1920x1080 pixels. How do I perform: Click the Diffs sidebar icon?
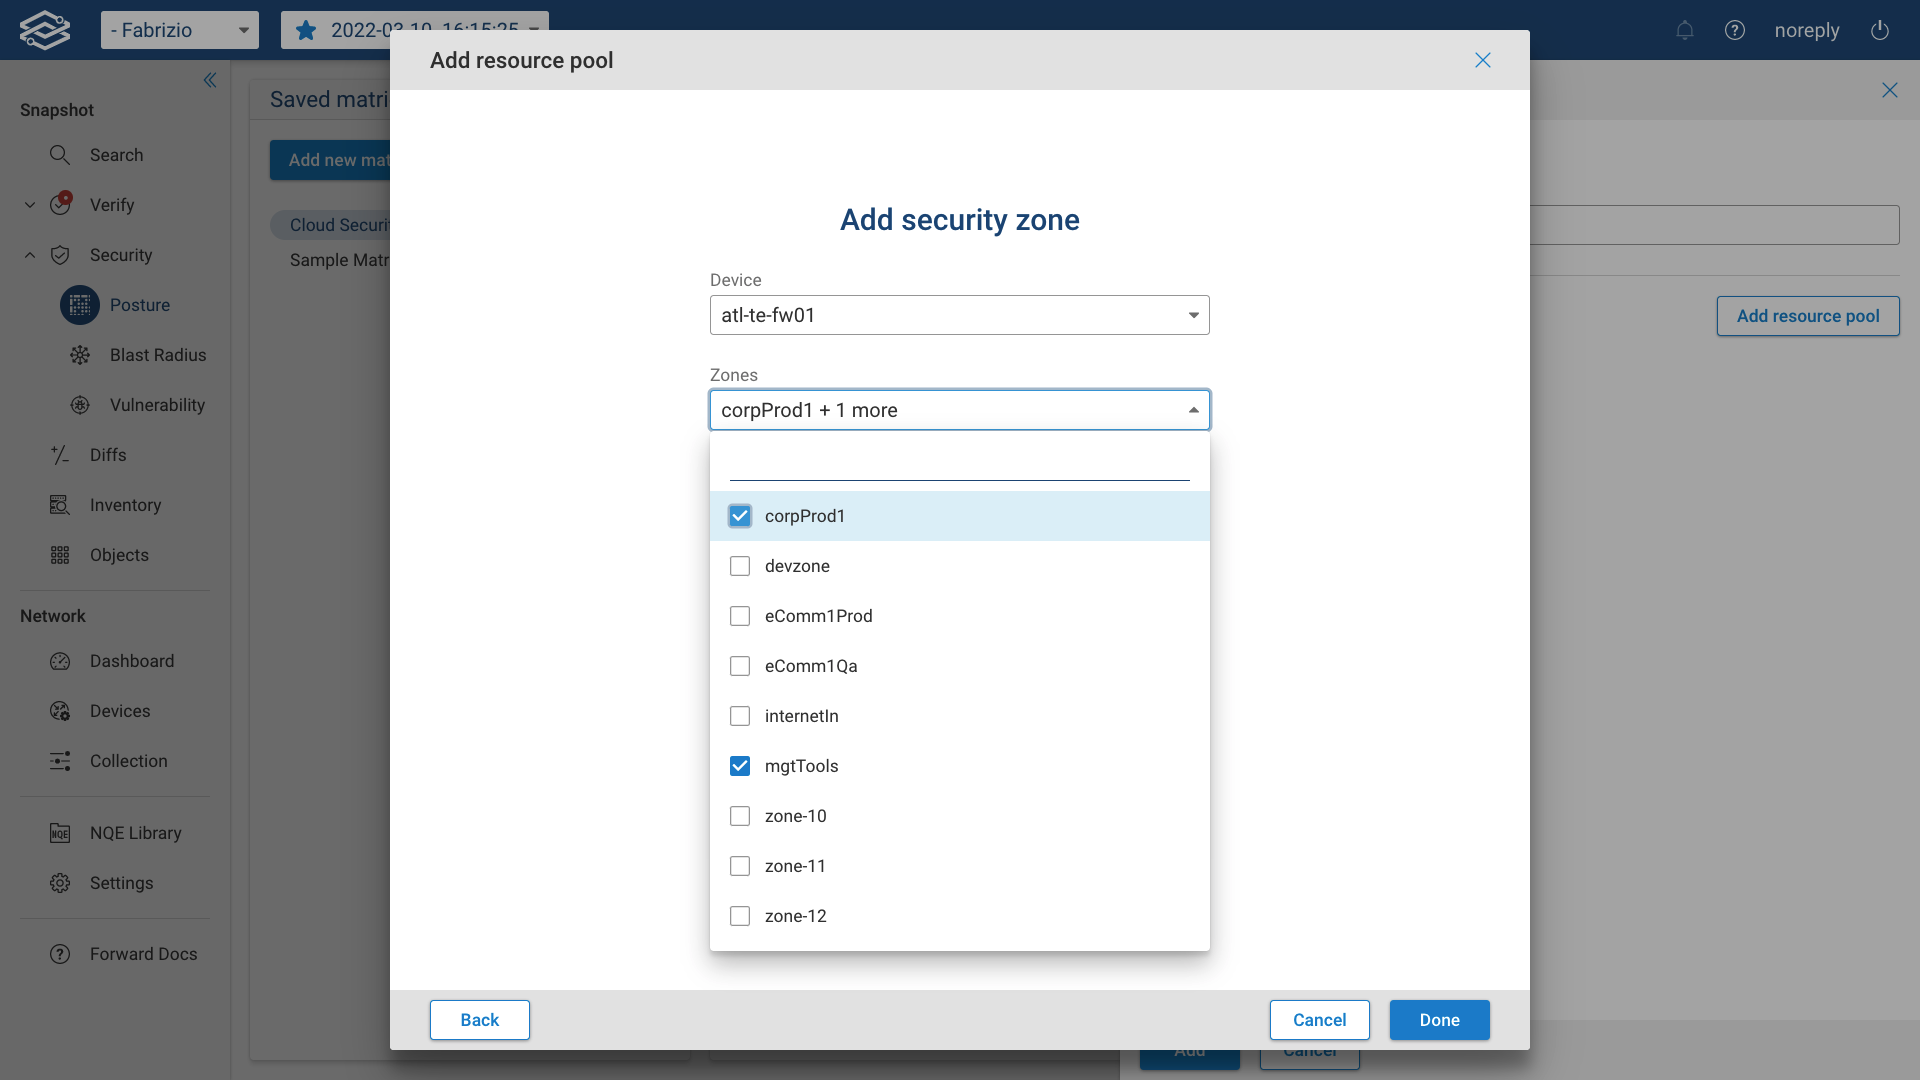(60, 455)
